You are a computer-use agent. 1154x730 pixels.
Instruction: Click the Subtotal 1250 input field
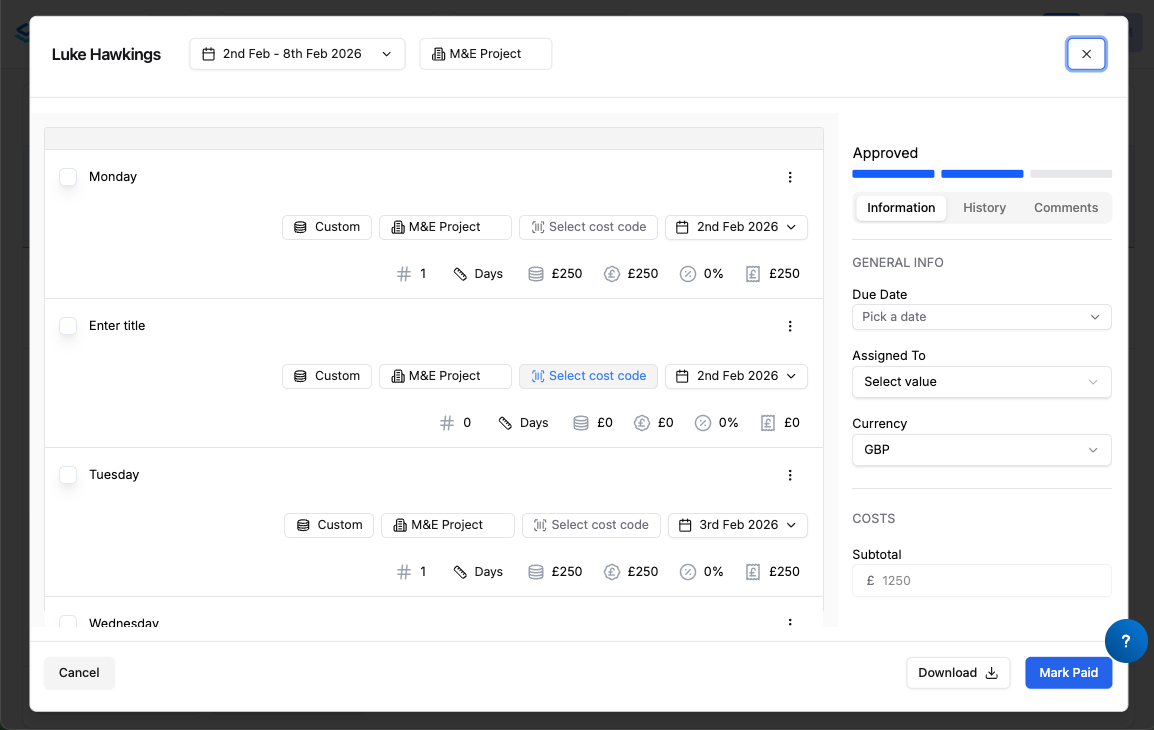pyautogui.click(x=981, y=581)
